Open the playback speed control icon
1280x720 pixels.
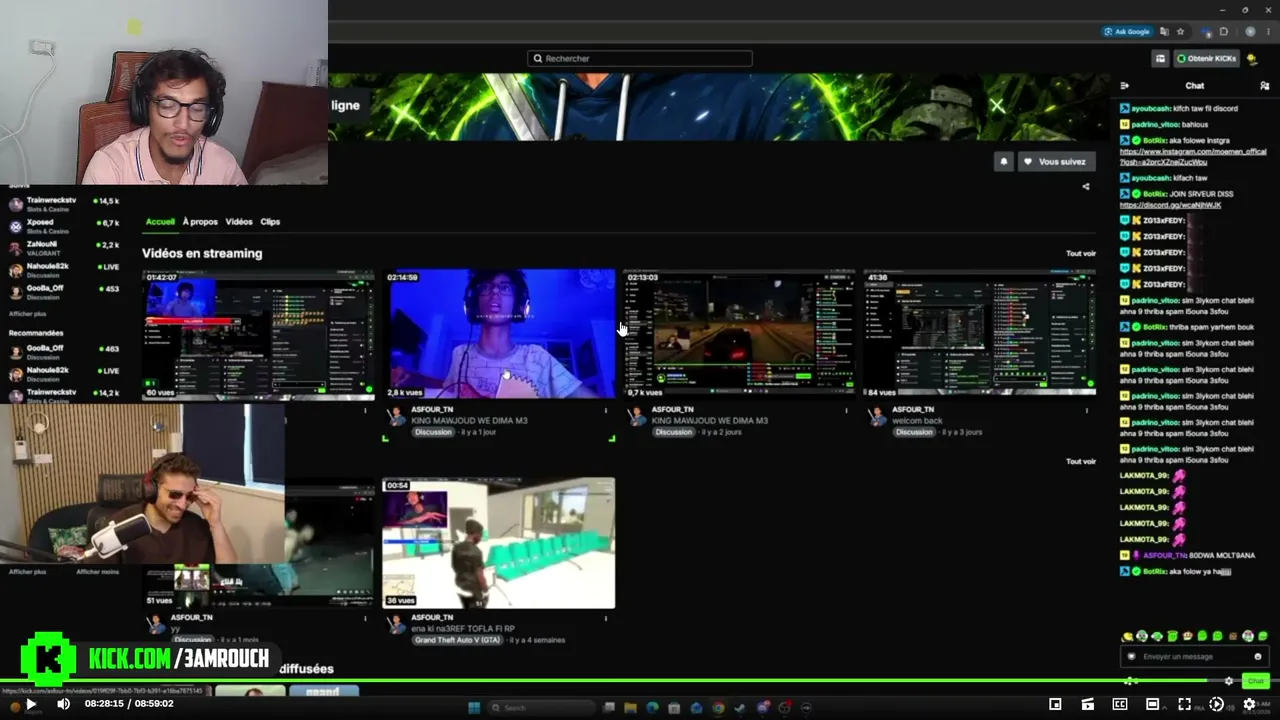(1216, 704)
